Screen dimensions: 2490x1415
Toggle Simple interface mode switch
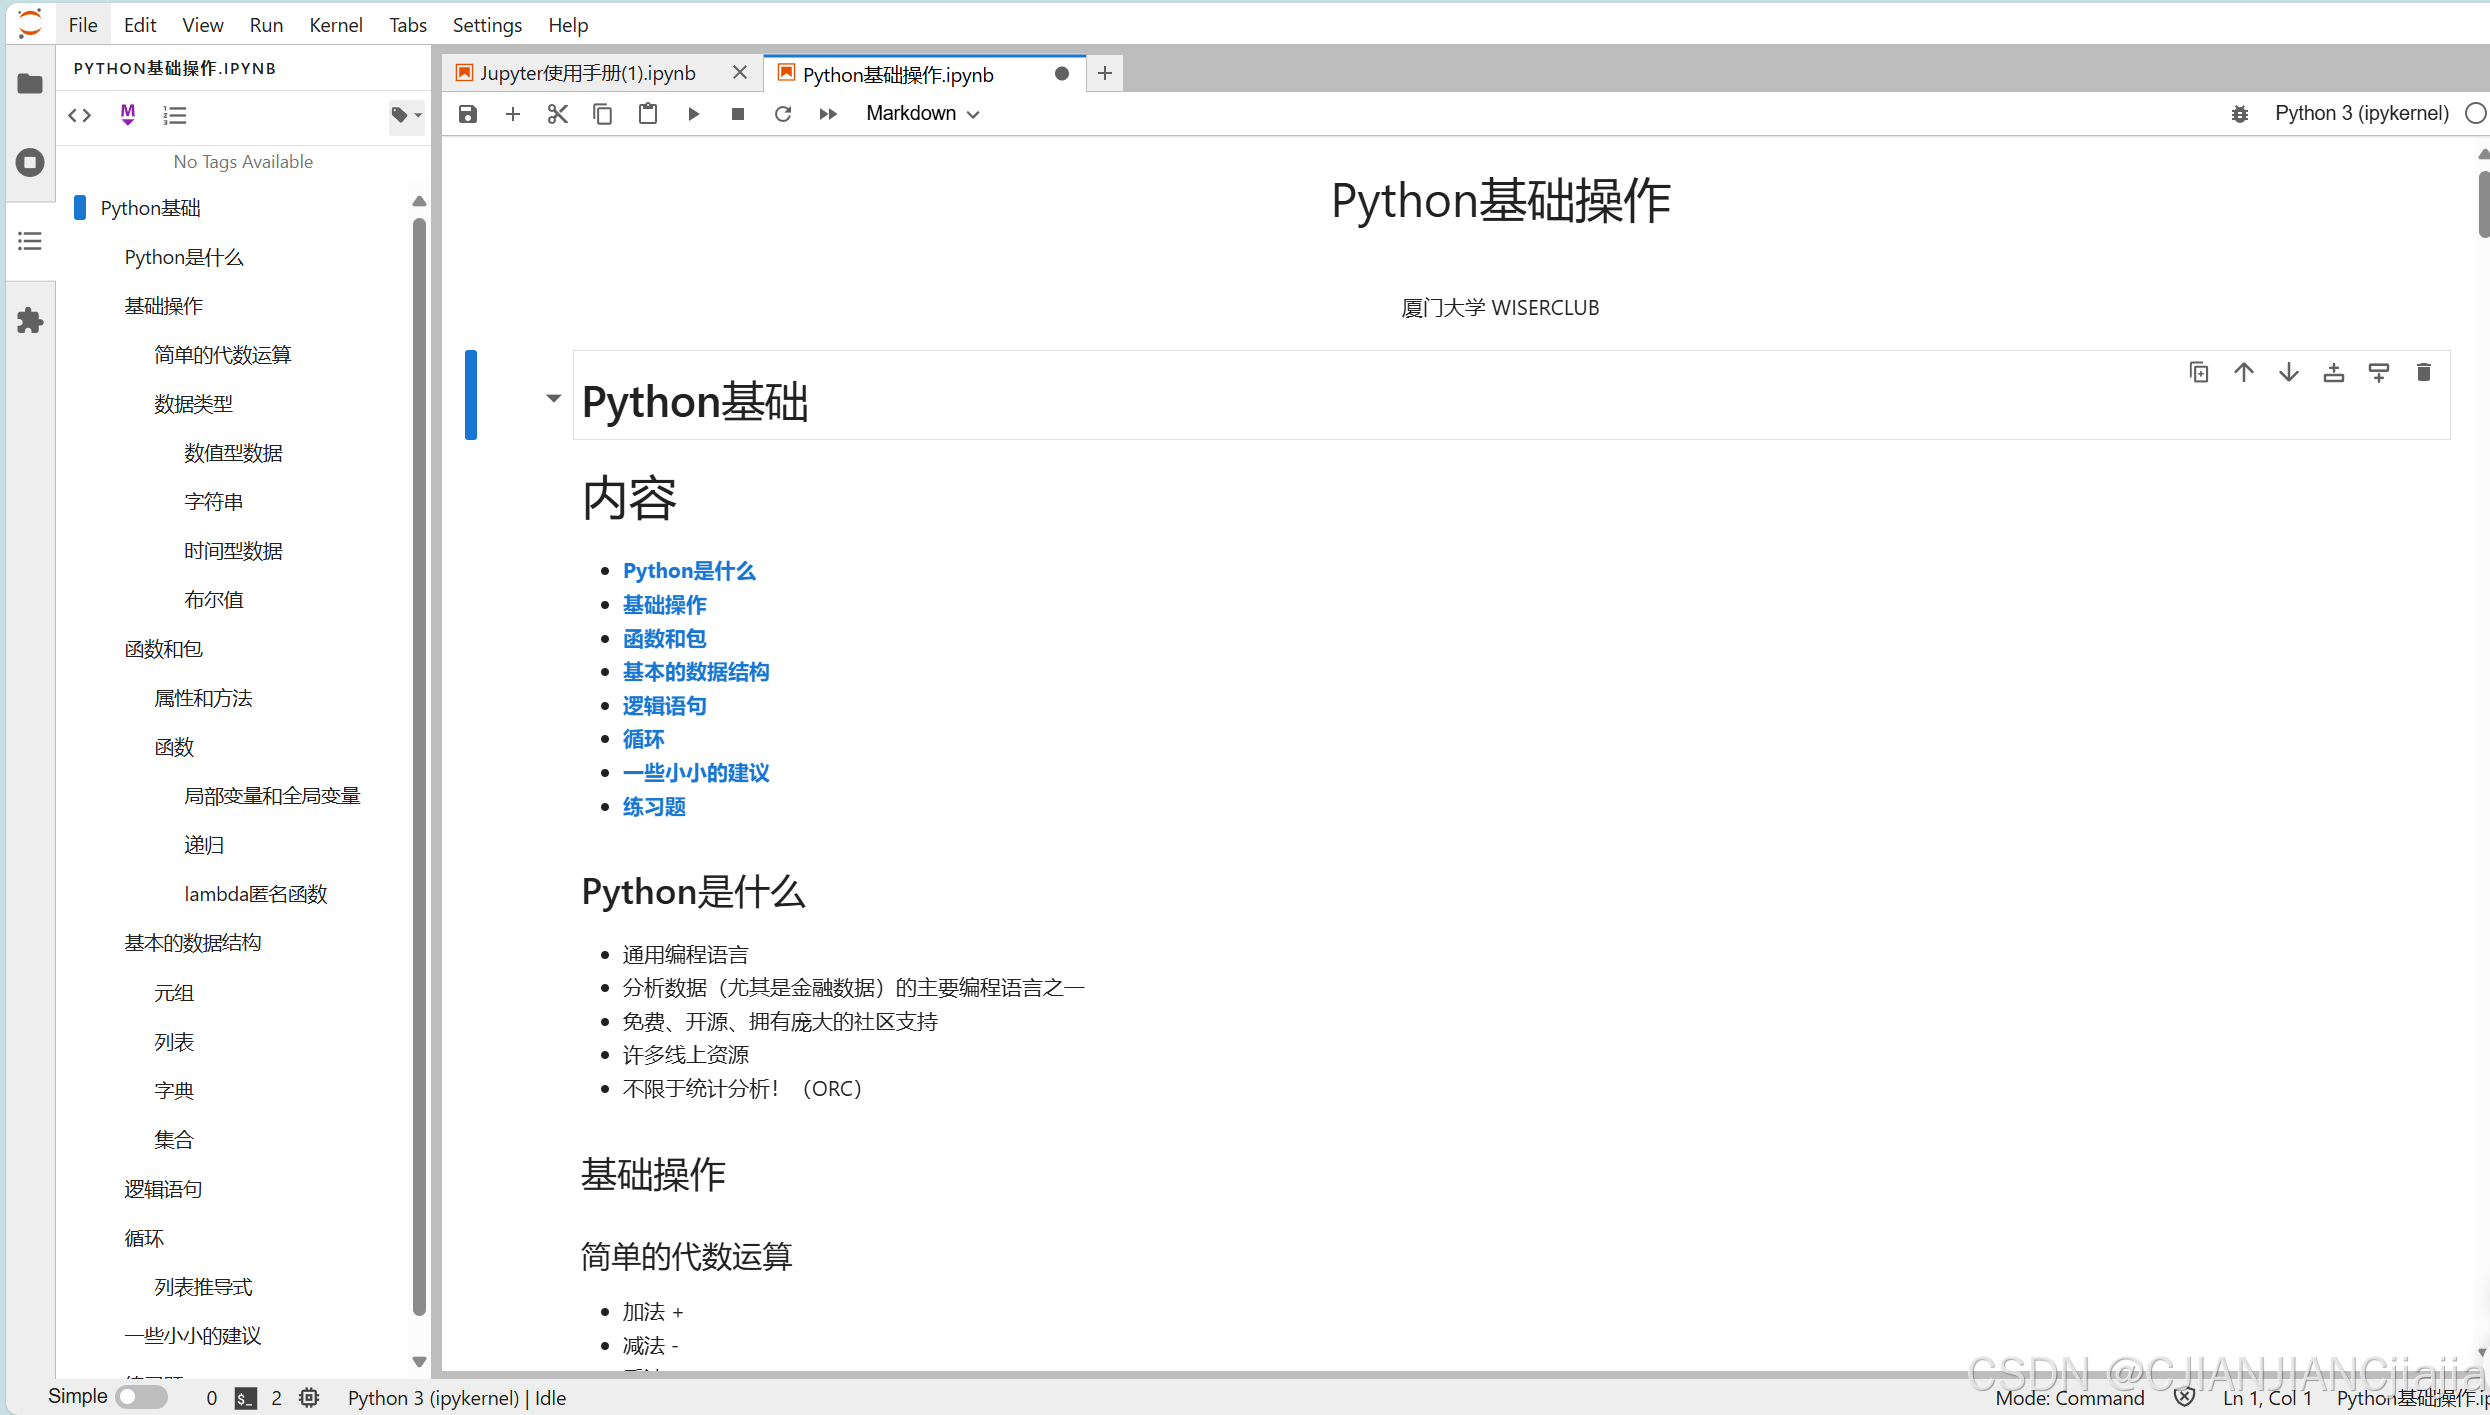pyautogui.click(x=141, y=1397)
